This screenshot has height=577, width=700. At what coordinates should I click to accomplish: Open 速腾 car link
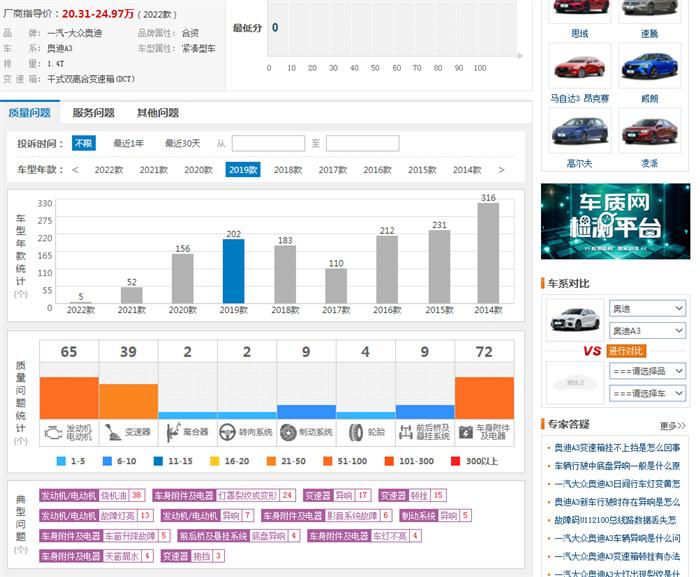point(650,33)
